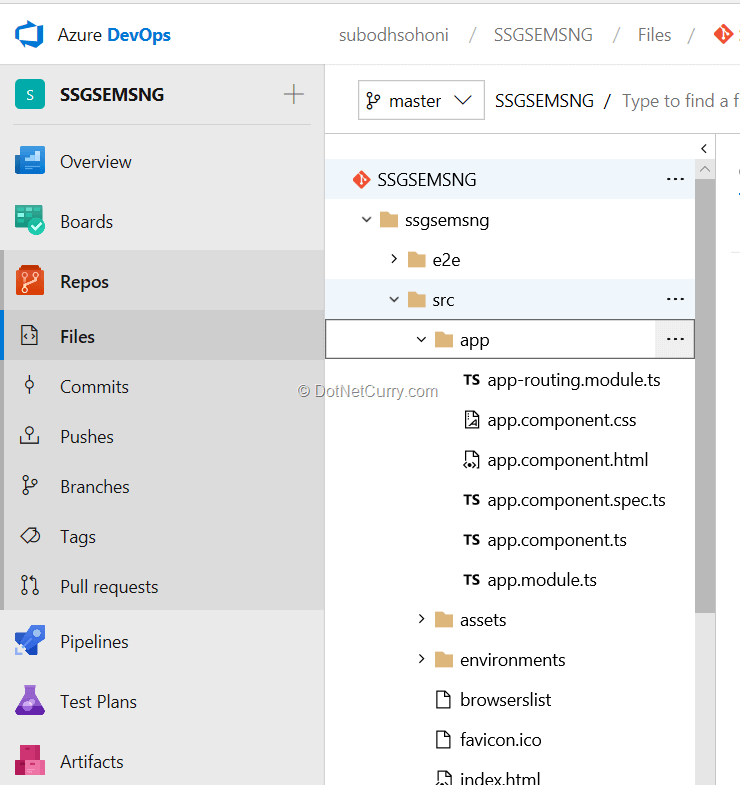Click the browserslist file icon

443,699
